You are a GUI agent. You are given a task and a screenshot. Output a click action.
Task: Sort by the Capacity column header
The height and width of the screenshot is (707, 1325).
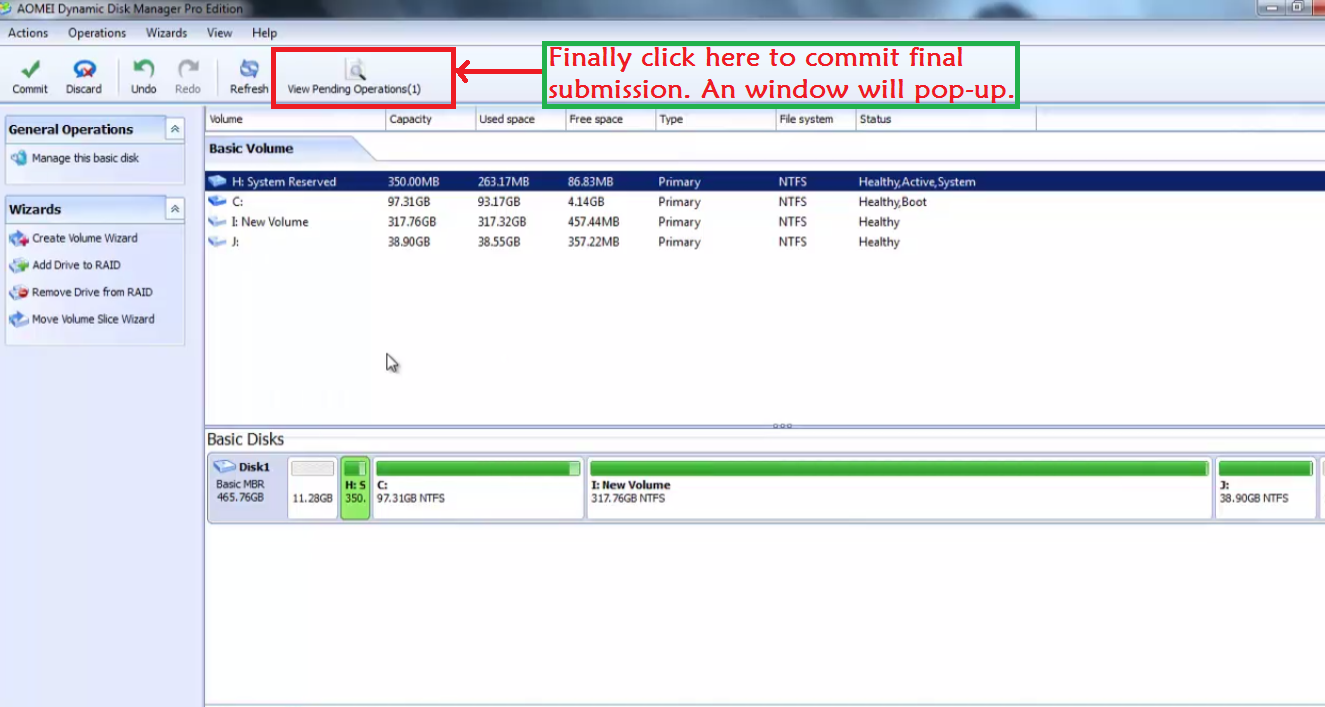pos(430,119)
